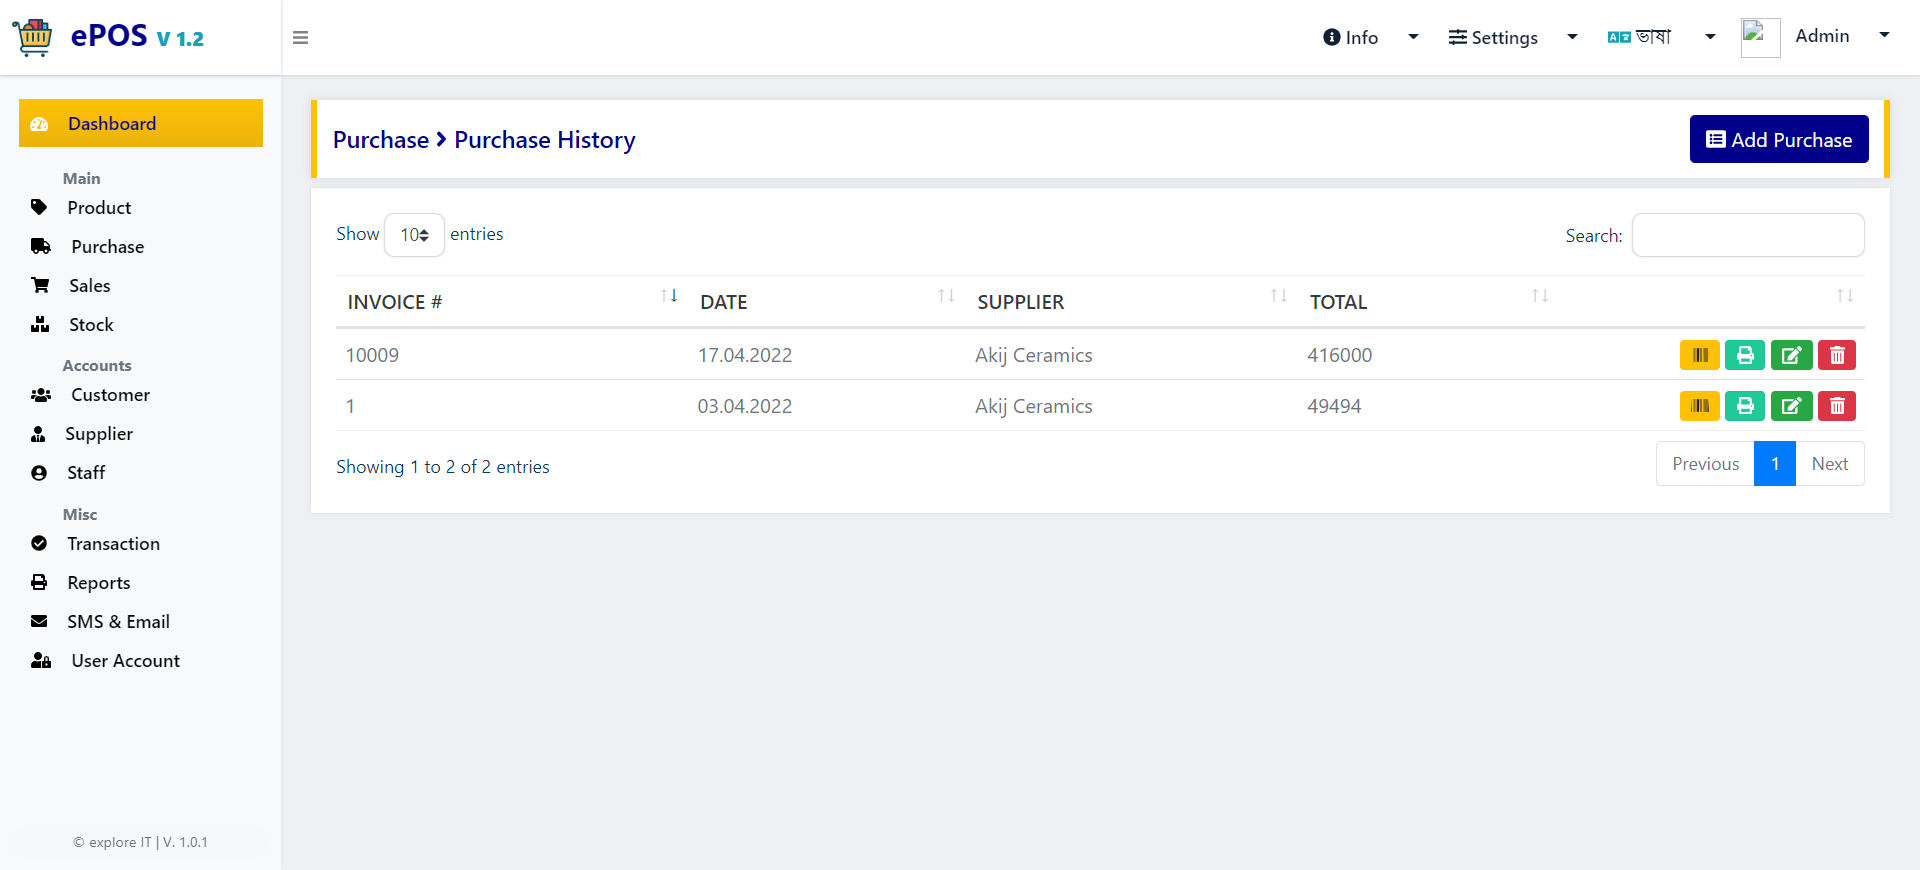Open the language dropdown
Screen dimensions: 1920x870
1662,38
